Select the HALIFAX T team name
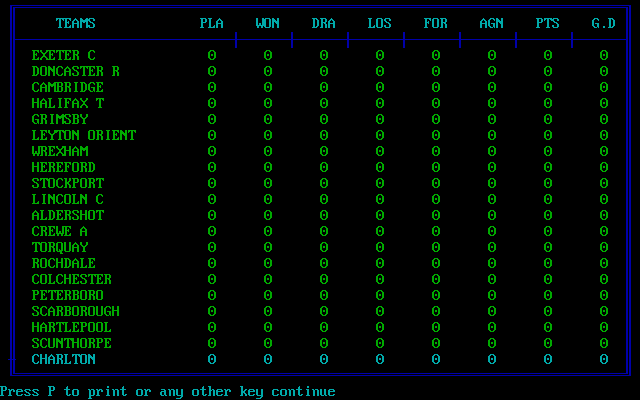Image resolution: width=640 pixels, height=400 pixels. point(68,103)
